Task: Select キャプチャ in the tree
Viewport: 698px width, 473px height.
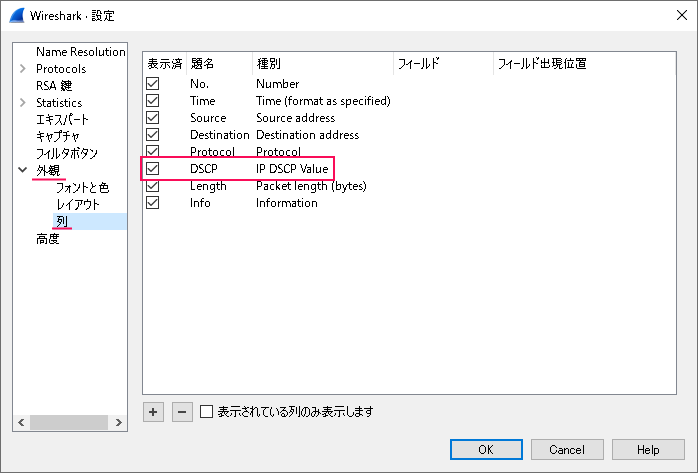Action: click(x=57, y=137)
